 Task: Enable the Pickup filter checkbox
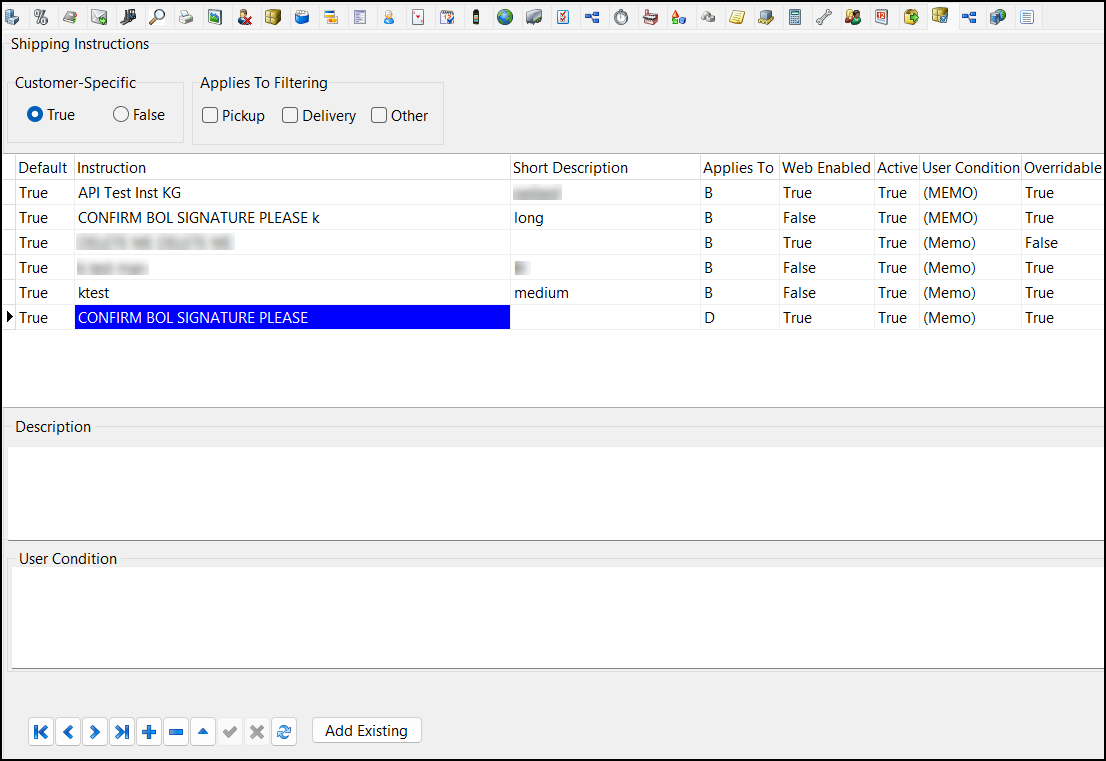[x=210, y=116]
